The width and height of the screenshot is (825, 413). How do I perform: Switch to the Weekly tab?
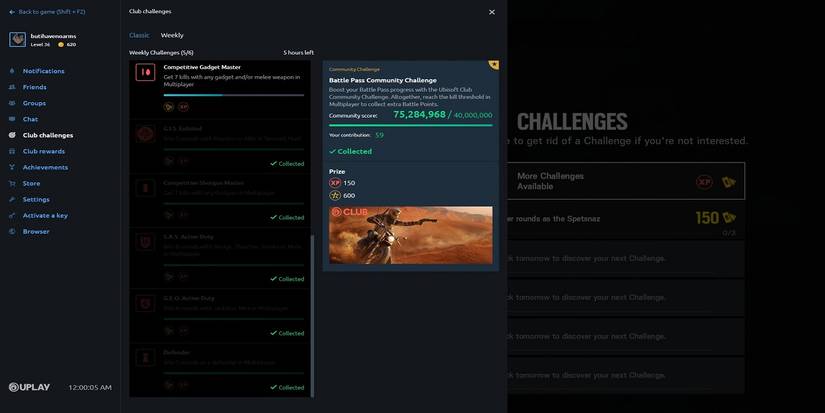click(172, 35)
